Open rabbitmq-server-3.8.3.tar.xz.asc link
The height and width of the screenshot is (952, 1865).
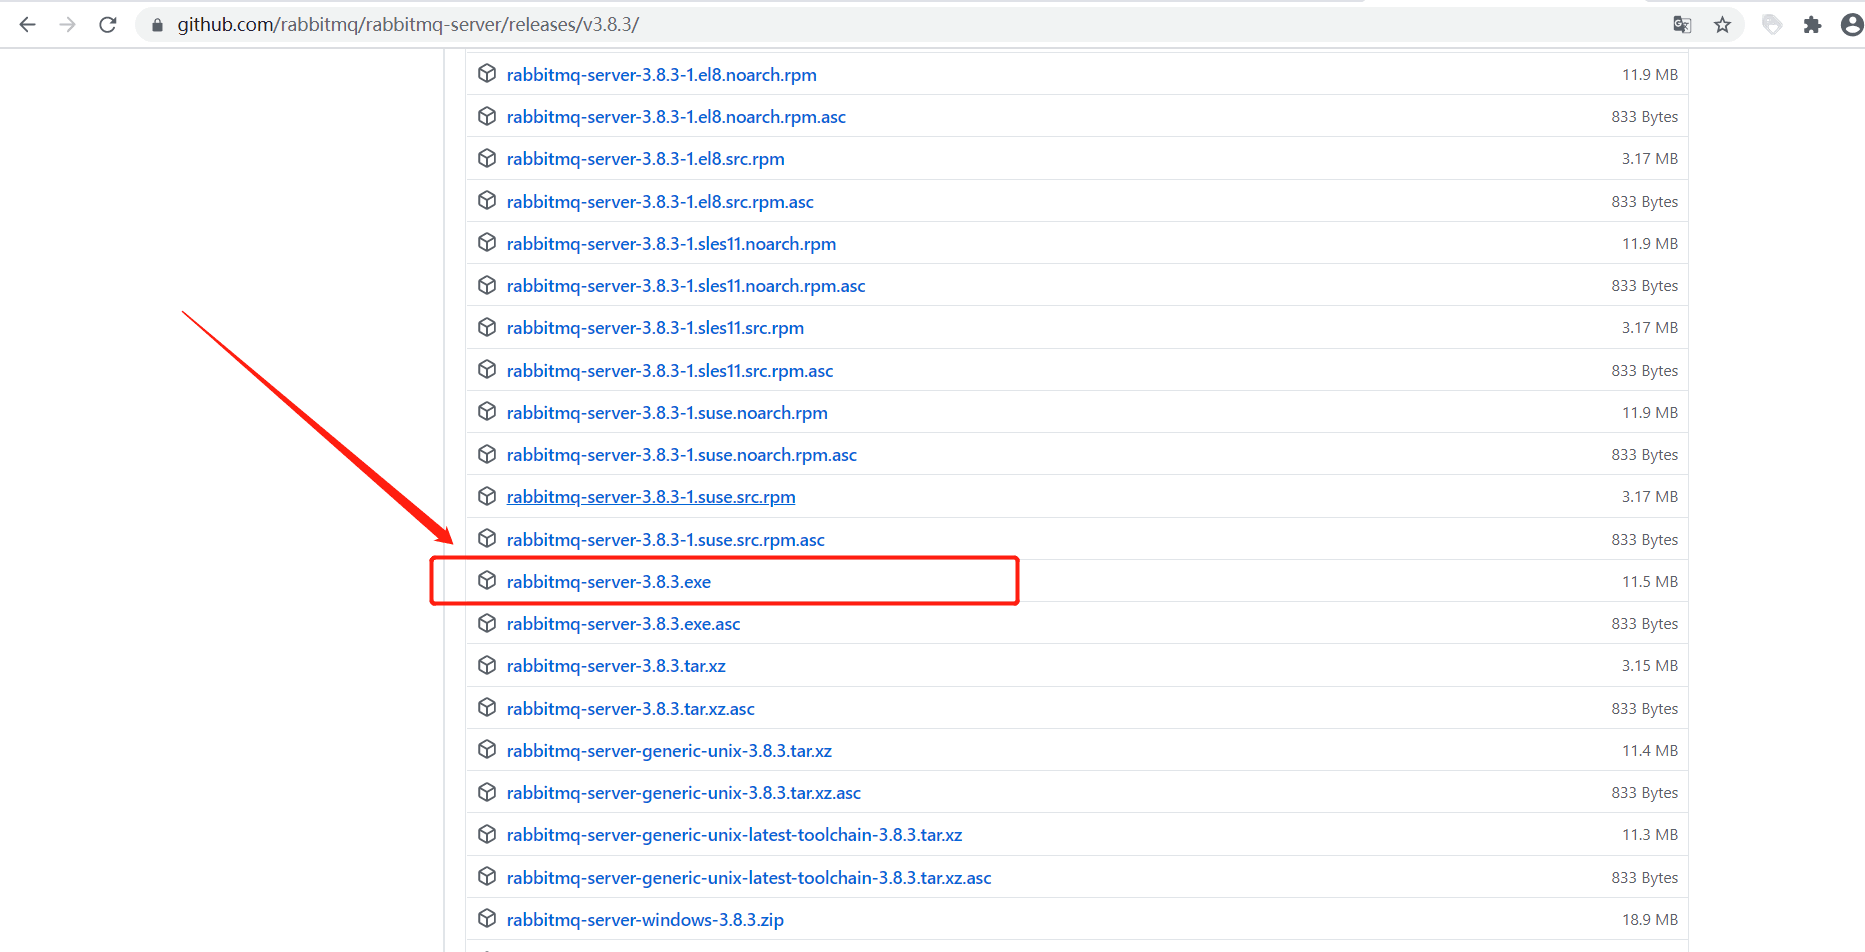(x=630, y=709)
